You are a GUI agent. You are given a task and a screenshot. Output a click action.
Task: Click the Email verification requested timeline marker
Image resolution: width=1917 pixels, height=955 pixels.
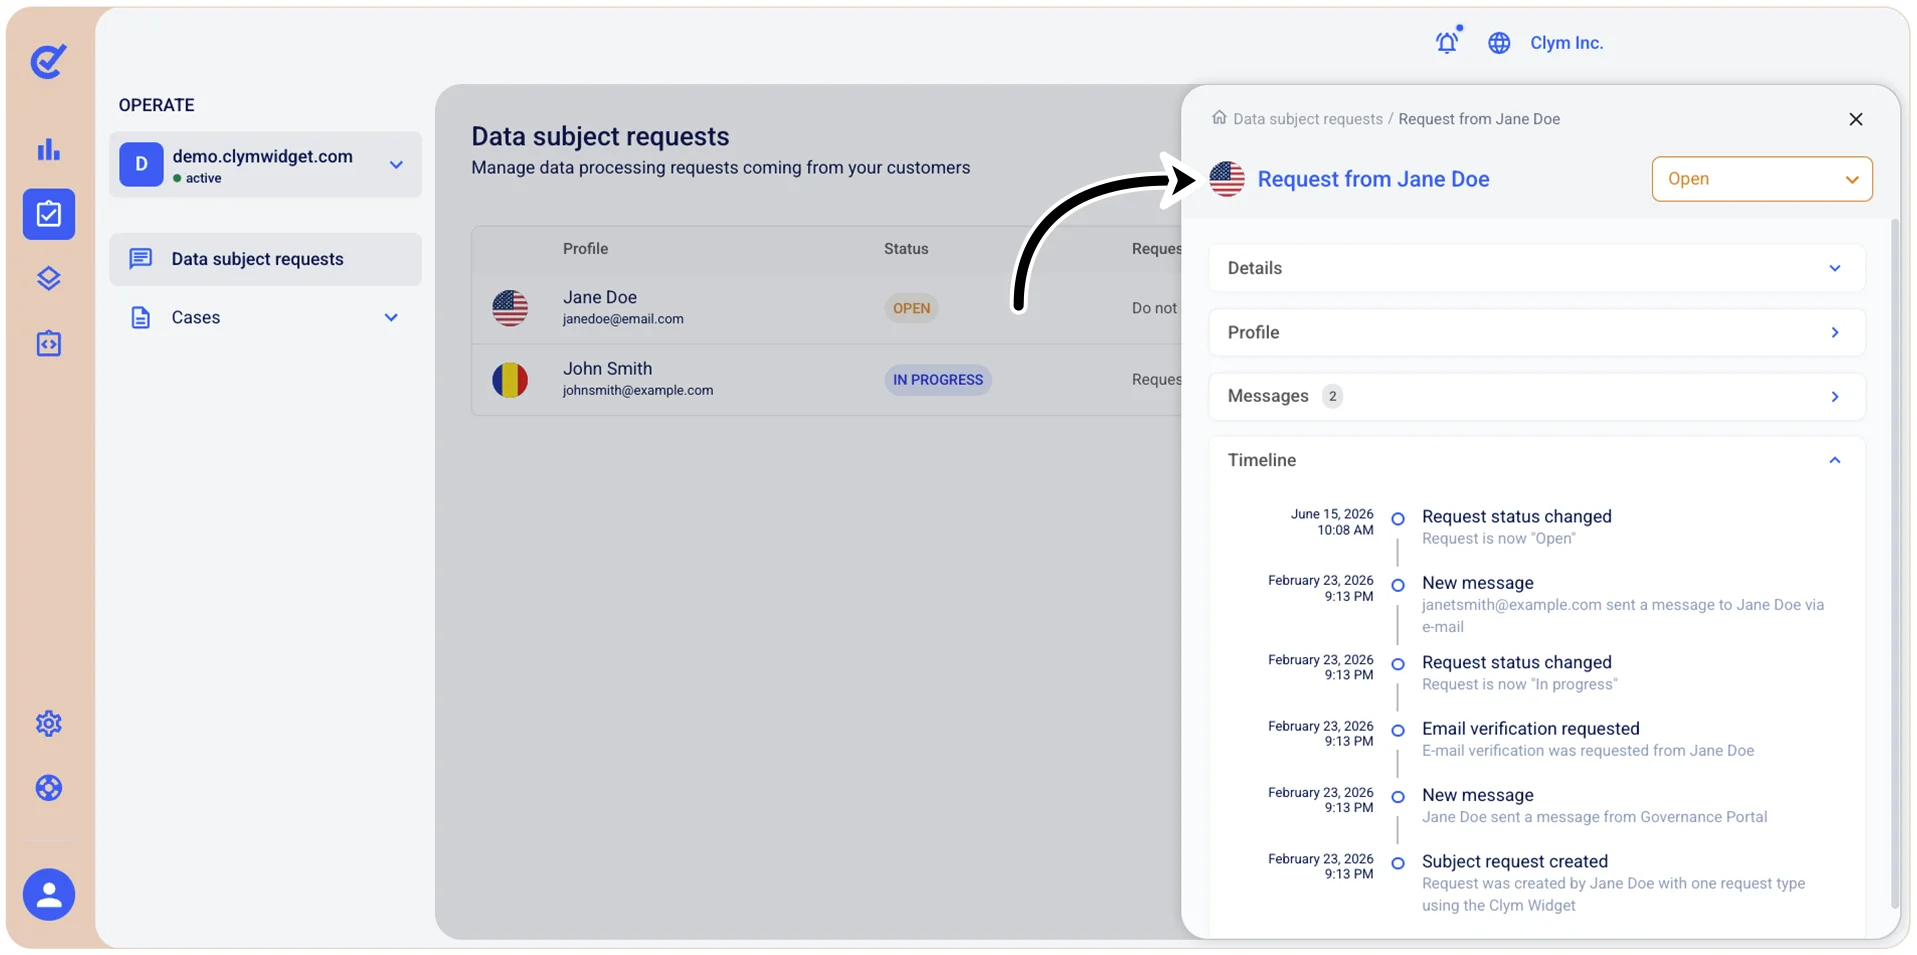(x=1398, y=731)
